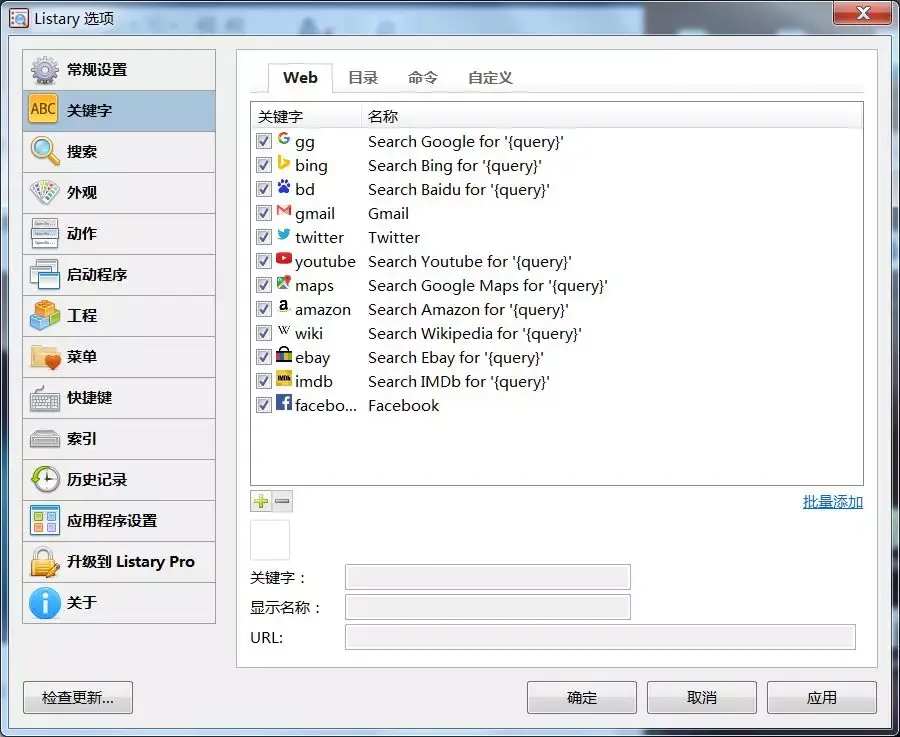
Task: Open the History (历史记录) clock icon
Action: point(45,479)
